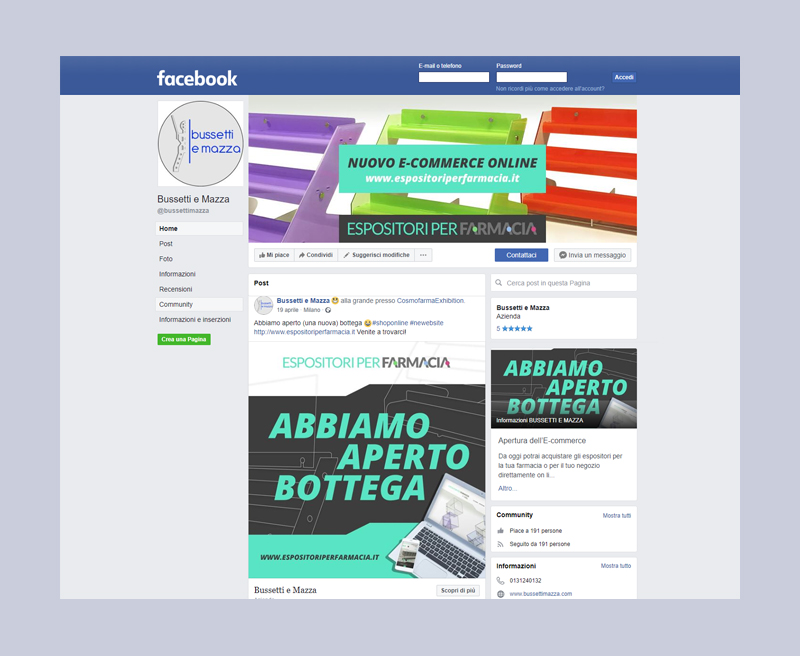Open Informazioni e inserzioni section
The width and height of the screenshot is (800, 656).
coord(195,319)
